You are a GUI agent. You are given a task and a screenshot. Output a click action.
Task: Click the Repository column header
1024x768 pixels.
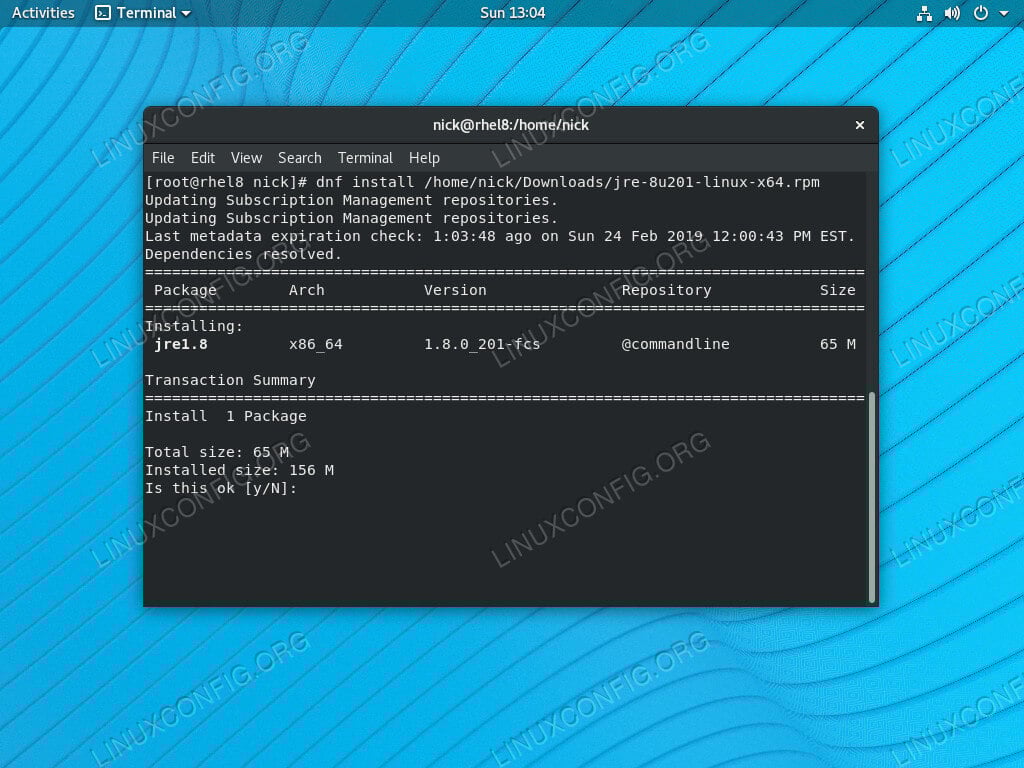[666, 290]
